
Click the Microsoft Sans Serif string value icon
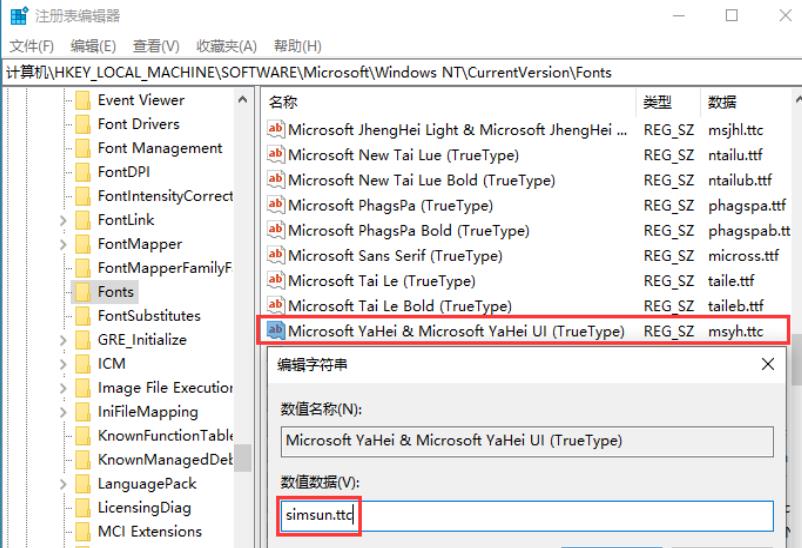(x=276, y=256)
